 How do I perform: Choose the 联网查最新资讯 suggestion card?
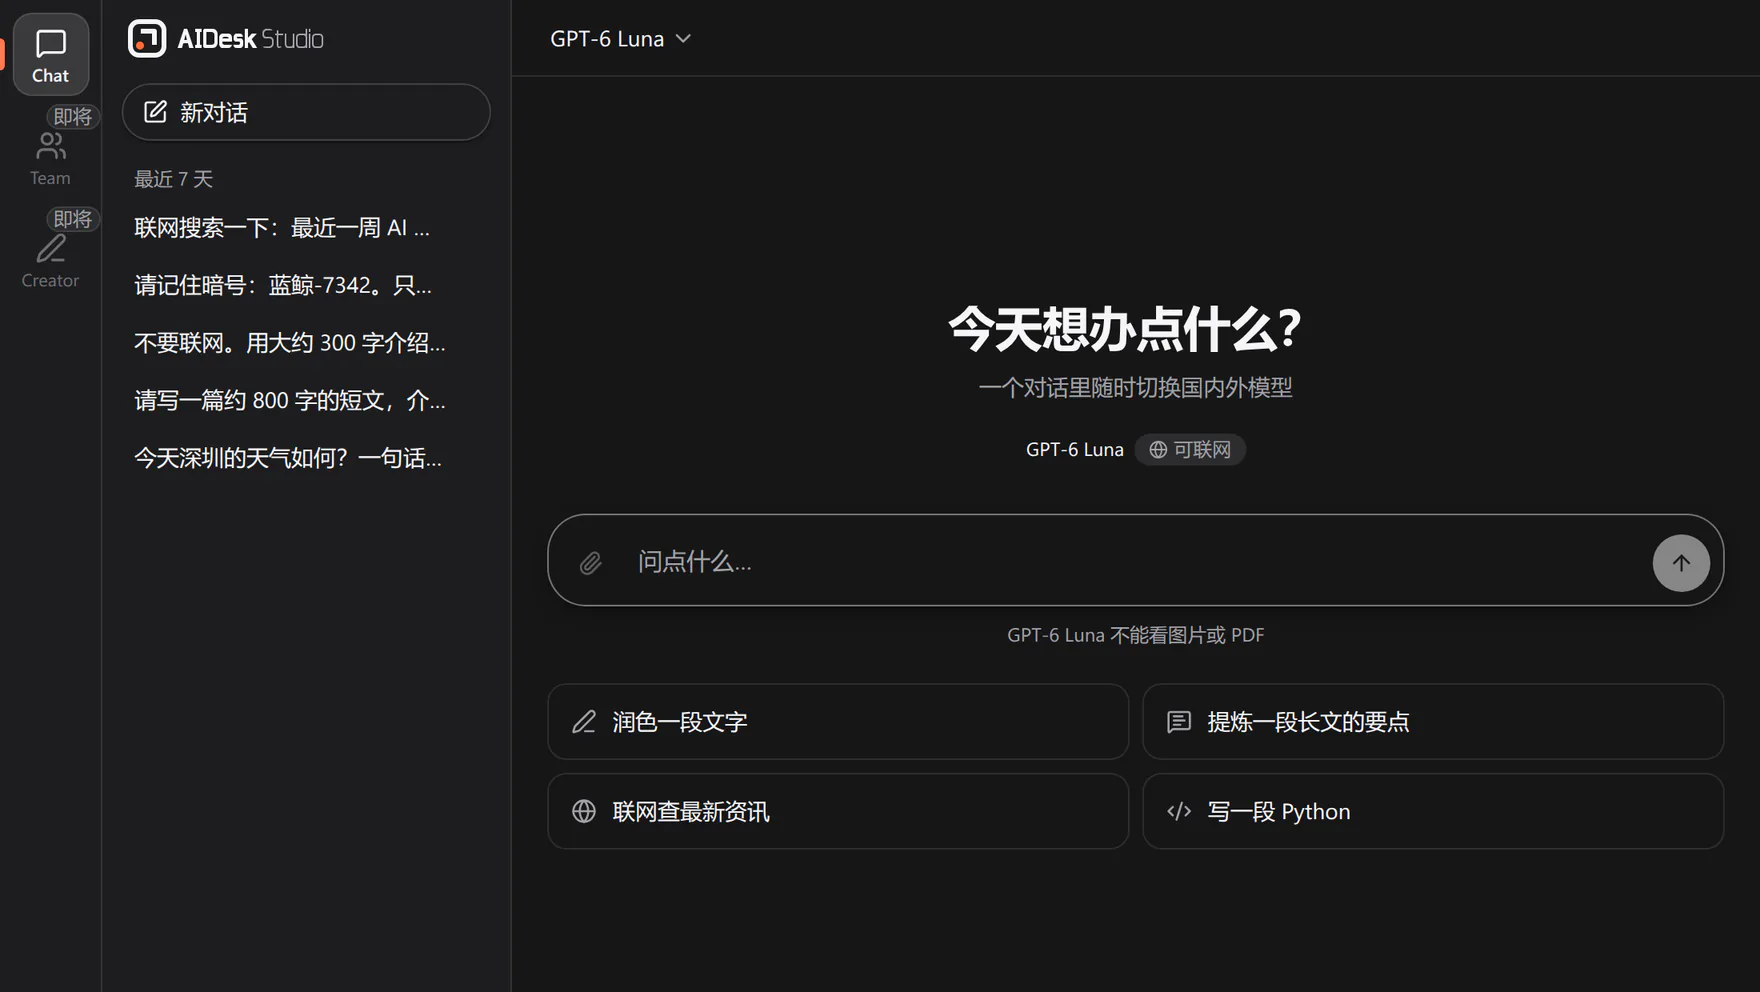coord(838,811)
